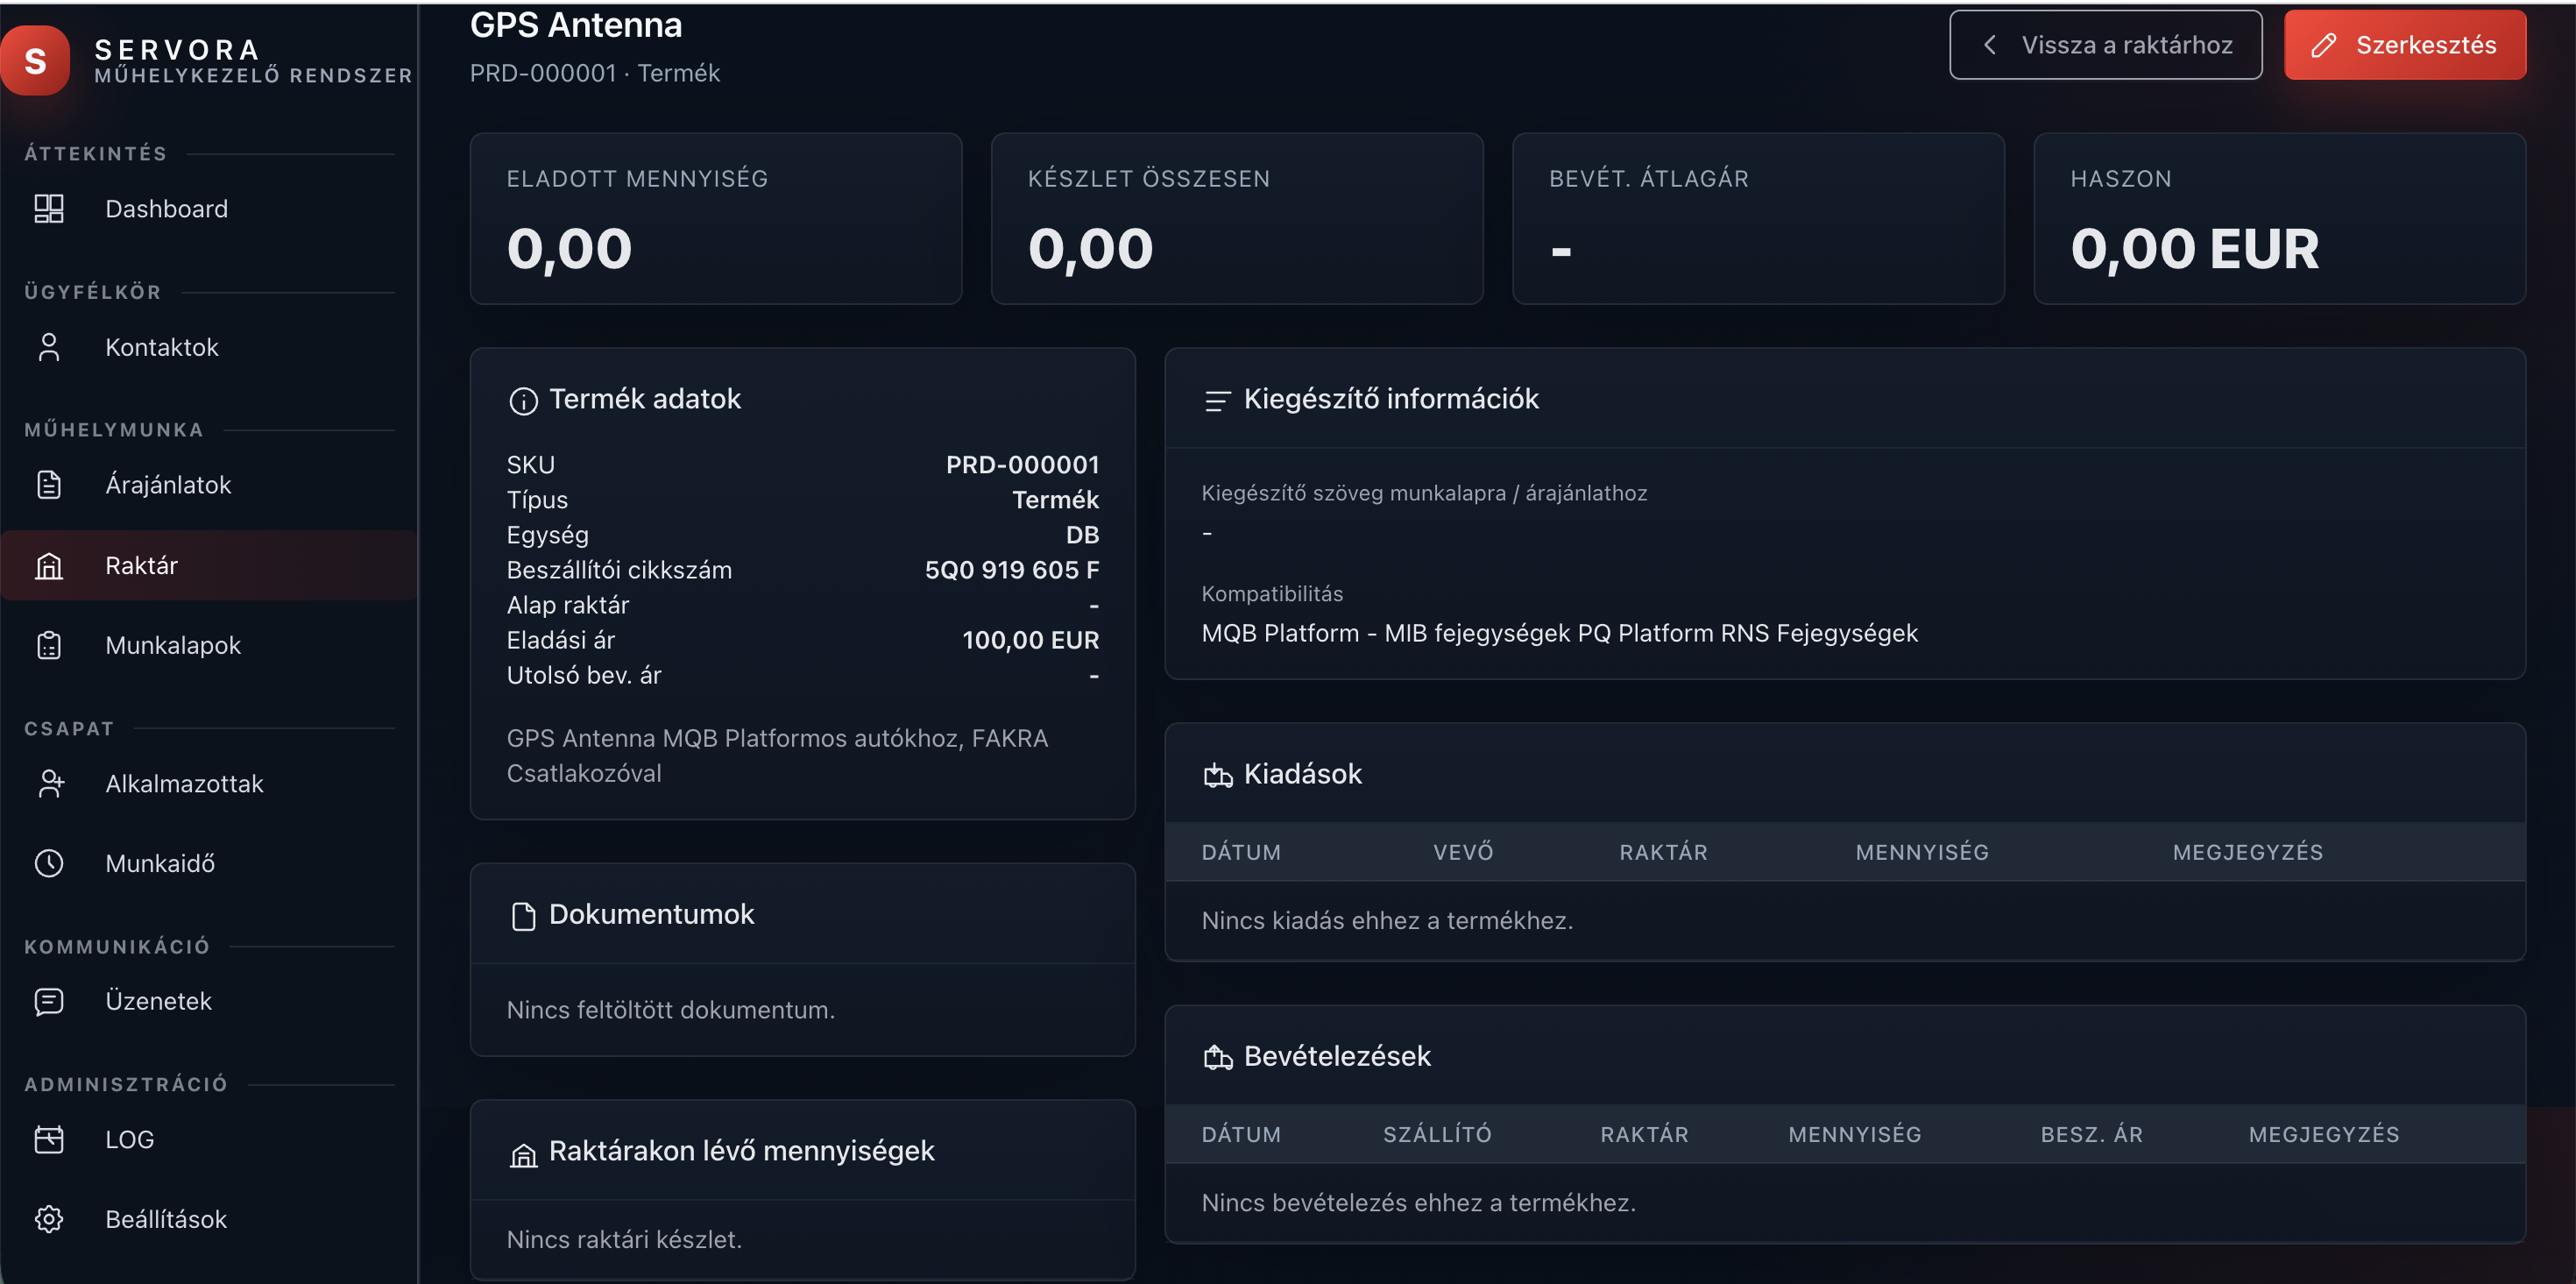Viewport: 2576px width, 1284px height.
Task: Click the Üzenetek message icon
Action: (49, 1001)
